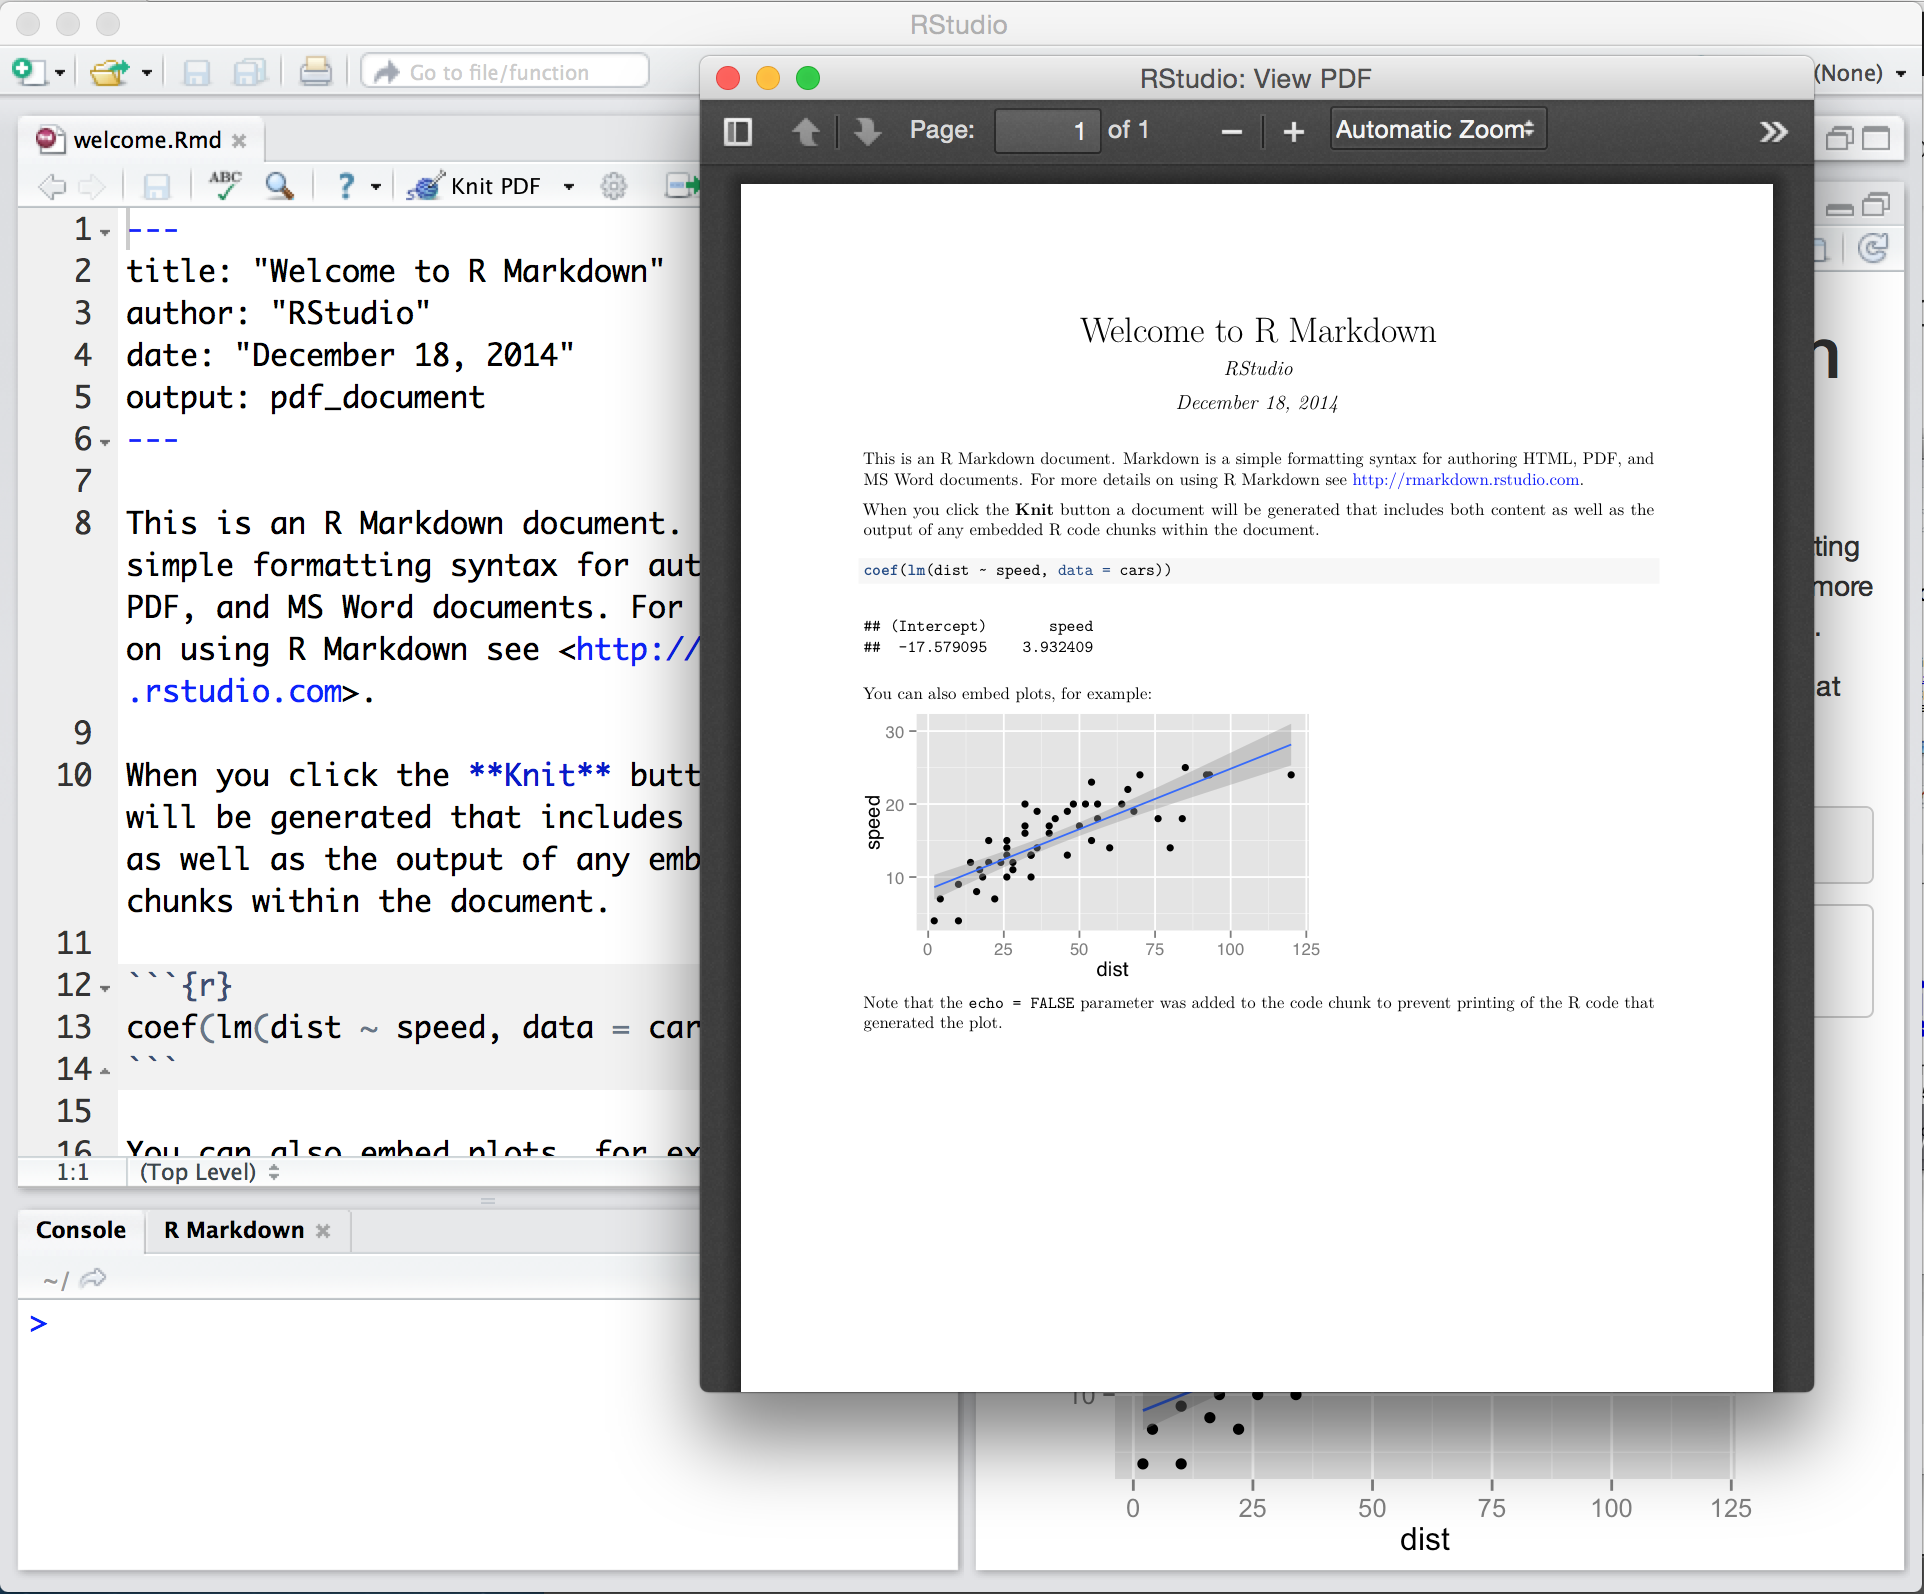Click the new file icon

click(28, 72)
